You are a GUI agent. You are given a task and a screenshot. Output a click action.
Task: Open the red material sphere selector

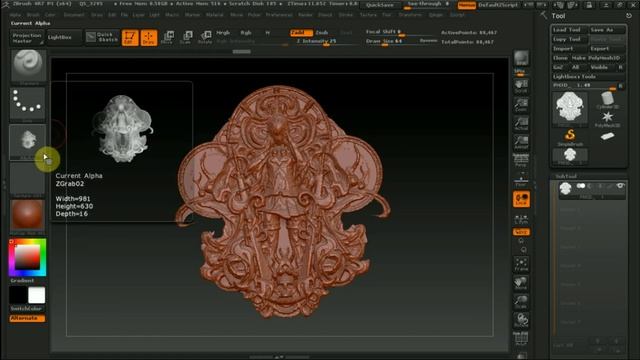27,215
